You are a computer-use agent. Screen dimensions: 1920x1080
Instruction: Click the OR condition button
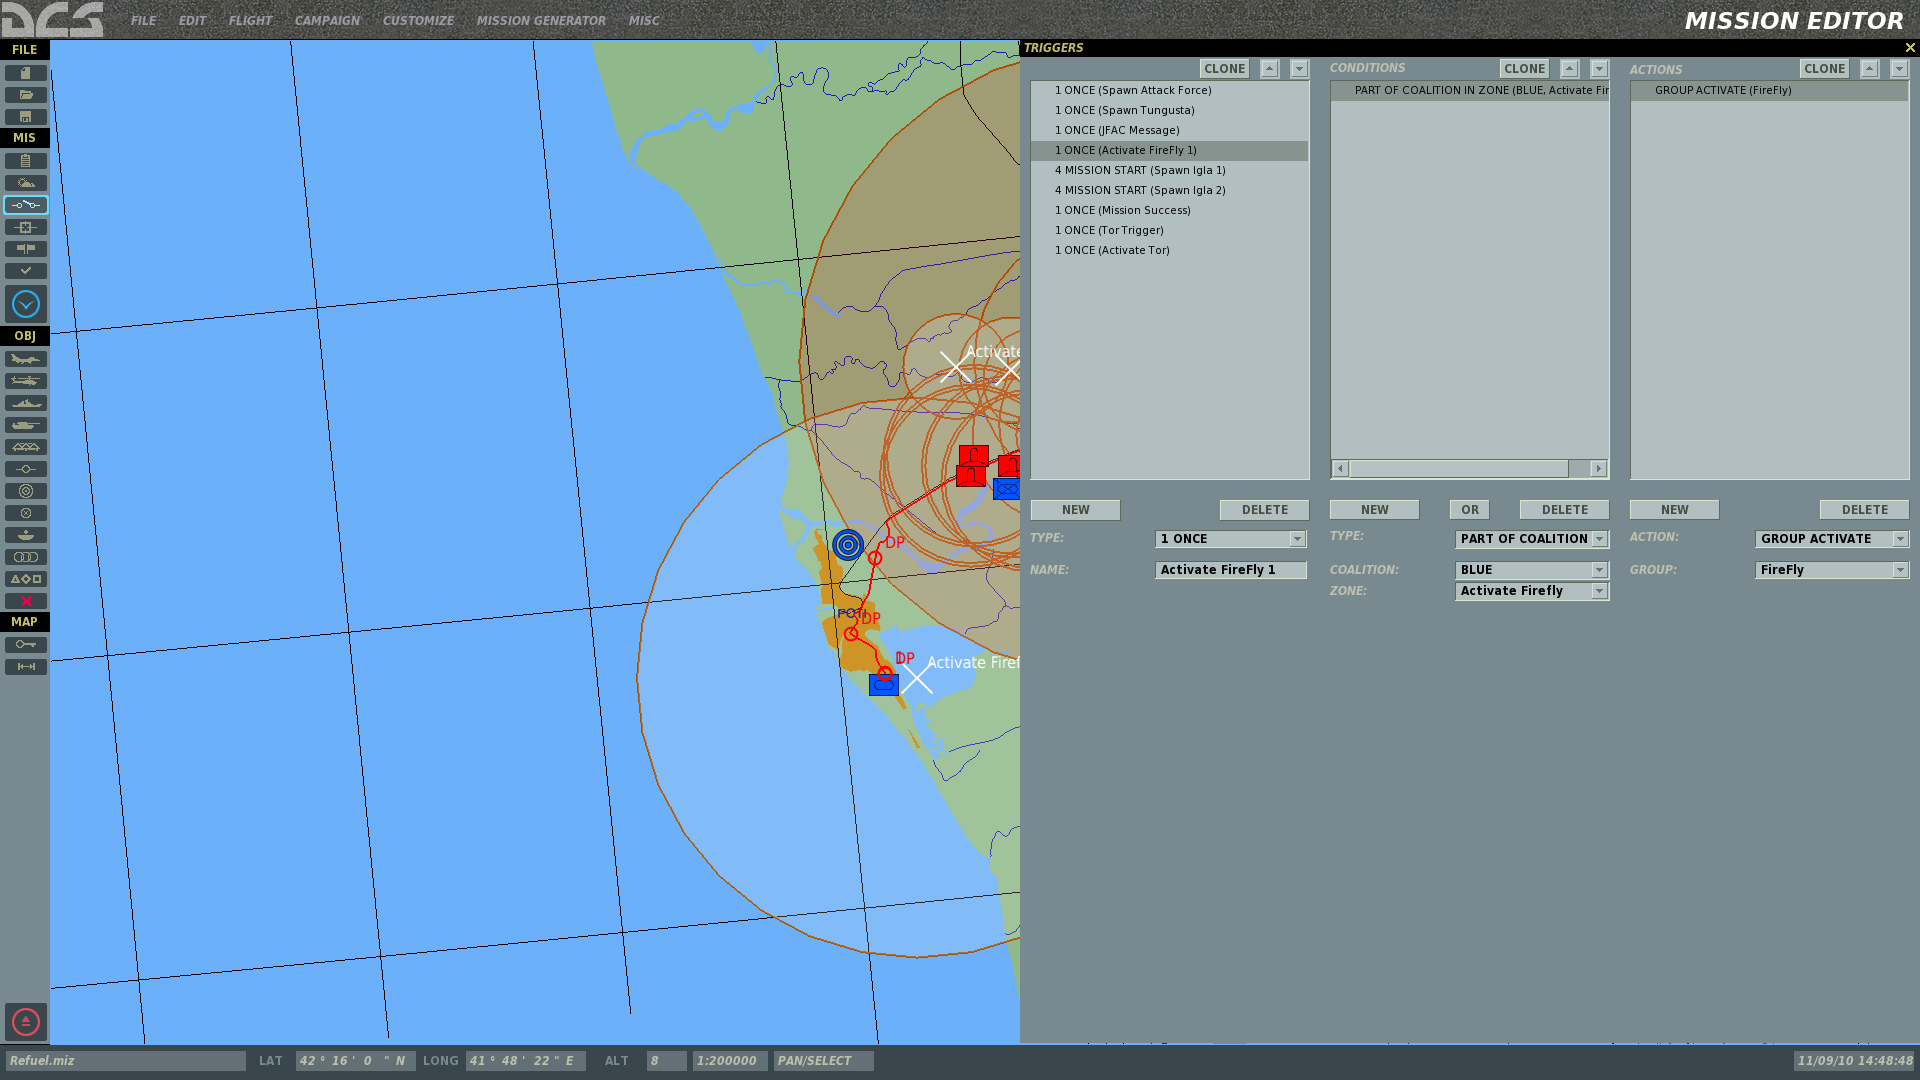(1469, 510)
